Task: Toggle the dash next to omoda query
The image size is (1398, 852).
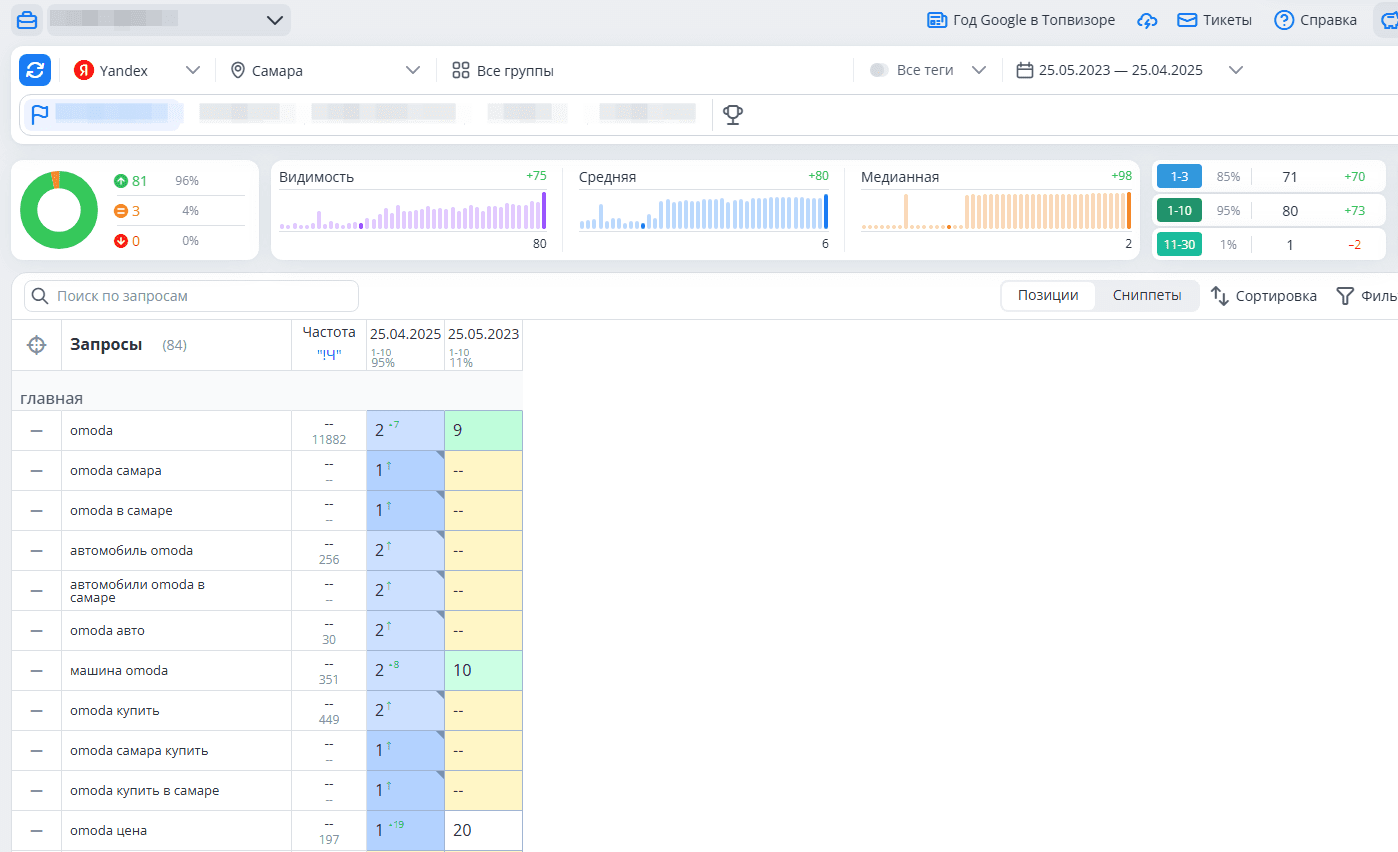Action: tap(37, 431)
